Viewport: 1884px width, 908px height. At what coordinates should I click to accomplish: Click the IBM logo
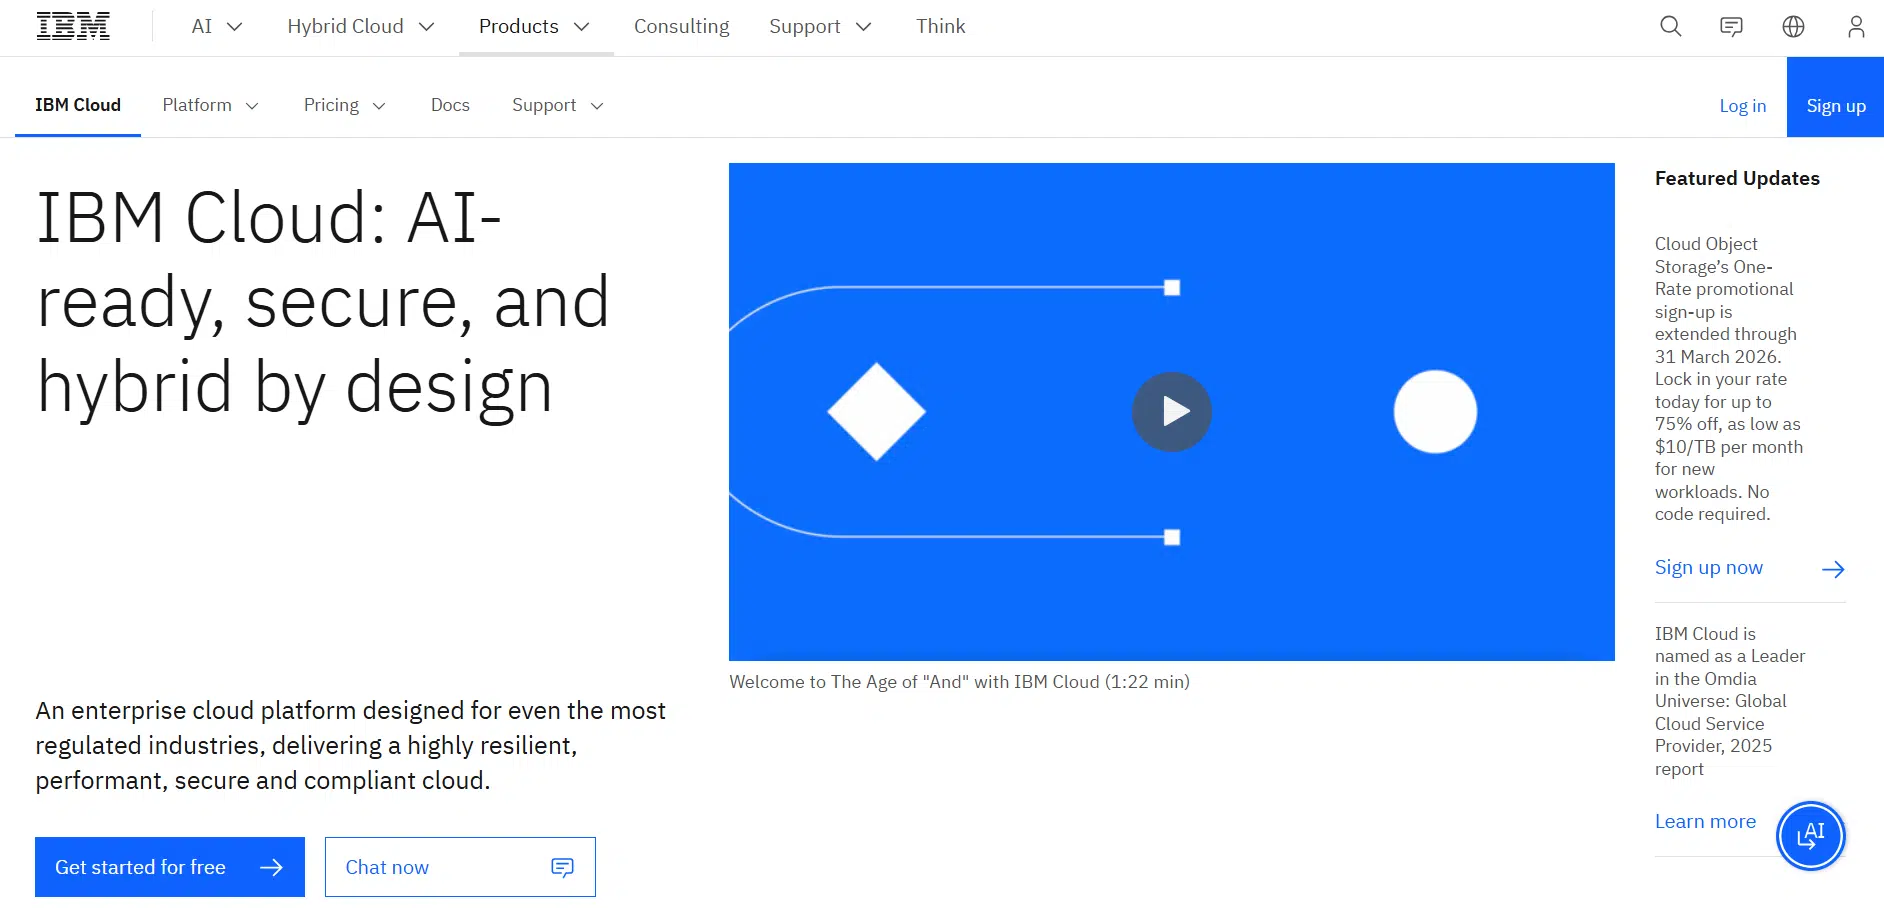pos(73,26)
